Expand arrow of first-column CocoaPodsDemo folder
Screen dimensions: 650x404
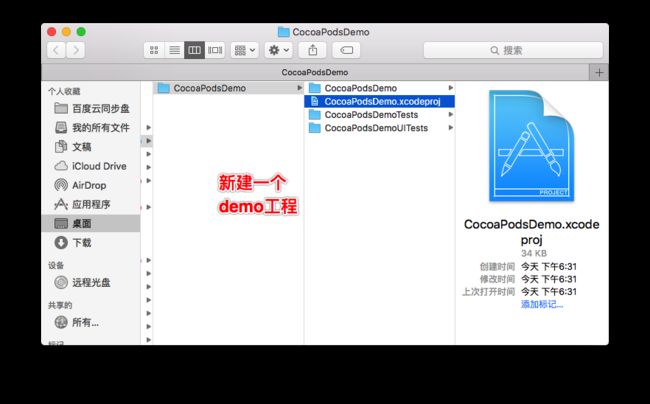pos(299,88)
